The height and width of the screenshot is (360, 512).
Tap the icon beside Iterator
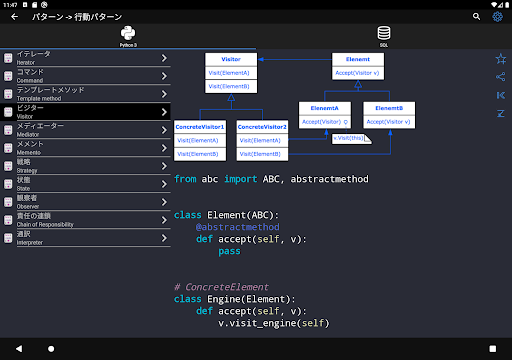[8, 58]
